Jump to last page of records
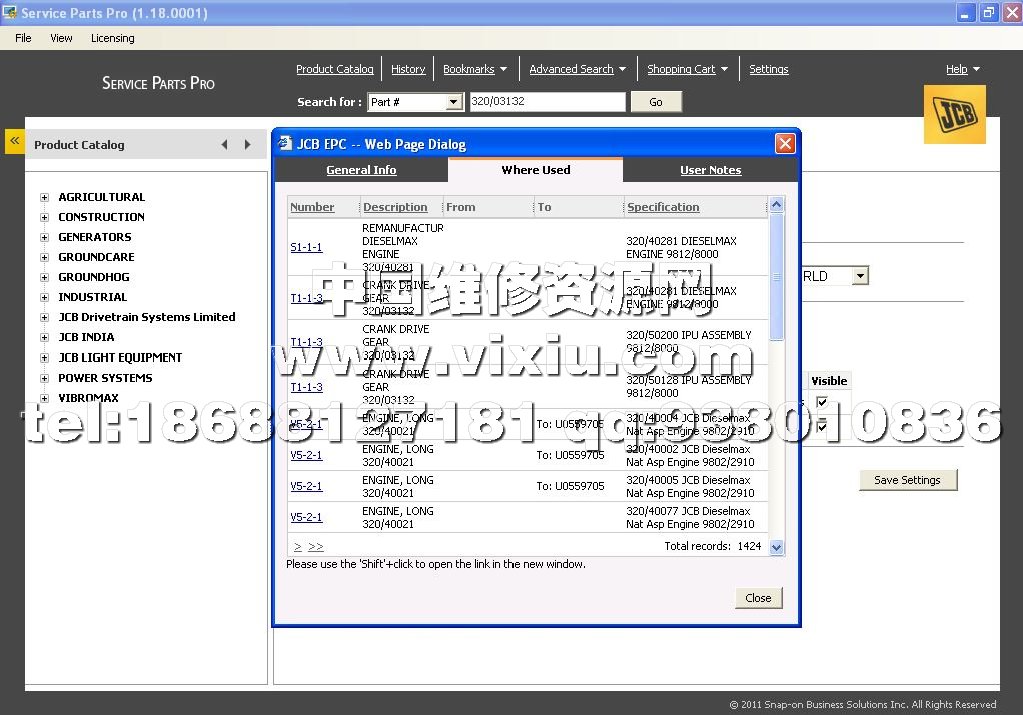1023x715 pixels. [x=316, y=547]
